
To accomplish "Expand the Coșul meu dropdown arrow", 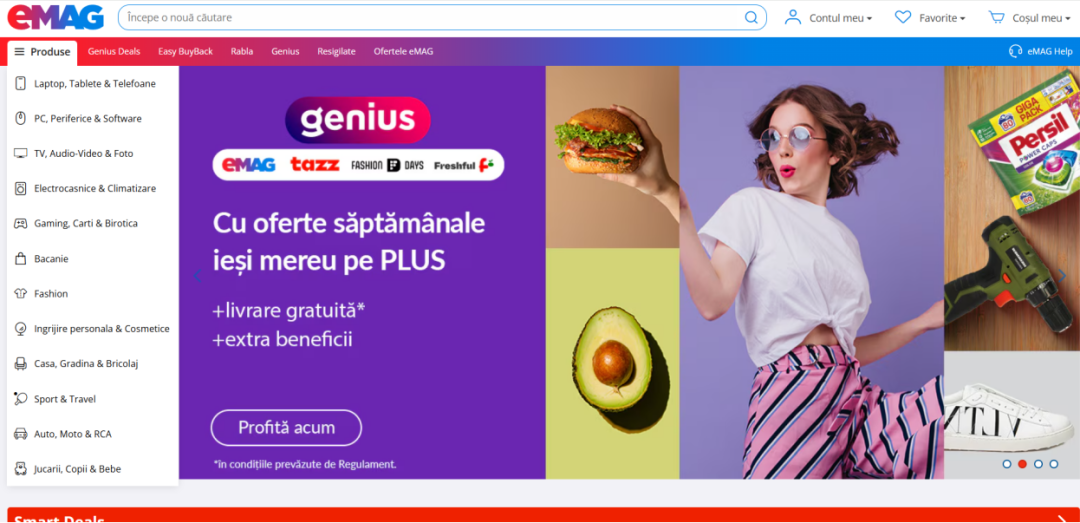I will [x=1068, y=19].
